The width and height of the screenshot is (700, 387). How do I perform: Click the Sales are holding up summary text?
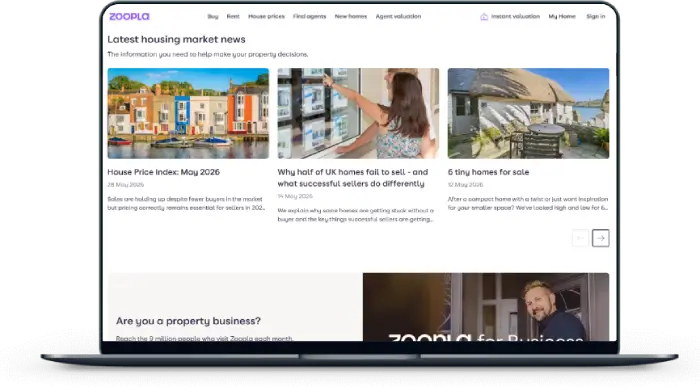(x=186, y=203)
